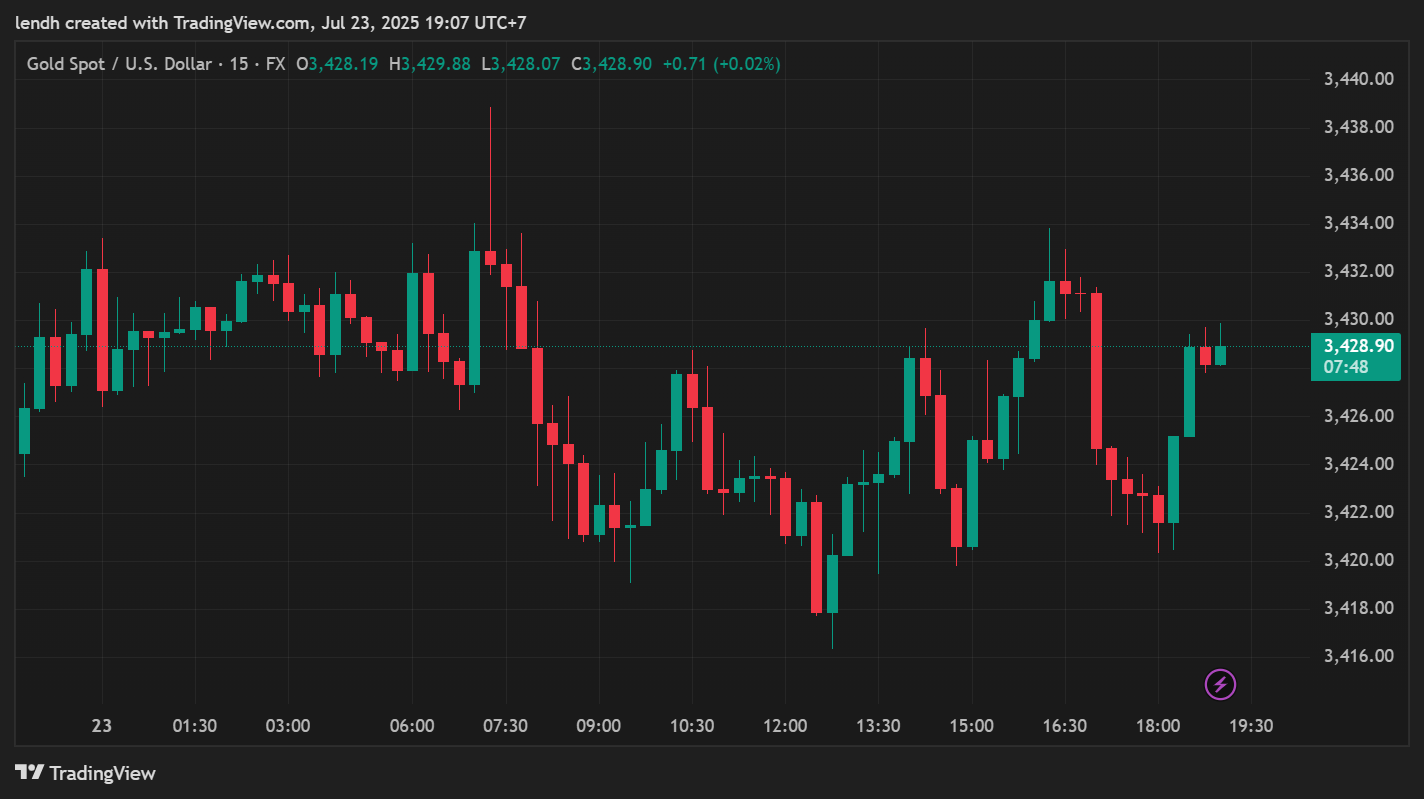
Task: Click the 18:00 time axis label
Action: tap(1157, 726)
